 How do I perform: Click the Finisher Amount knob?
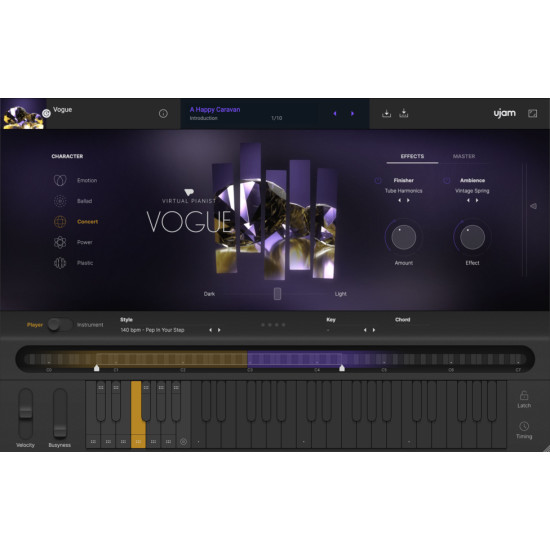click(x=404, y=237)
